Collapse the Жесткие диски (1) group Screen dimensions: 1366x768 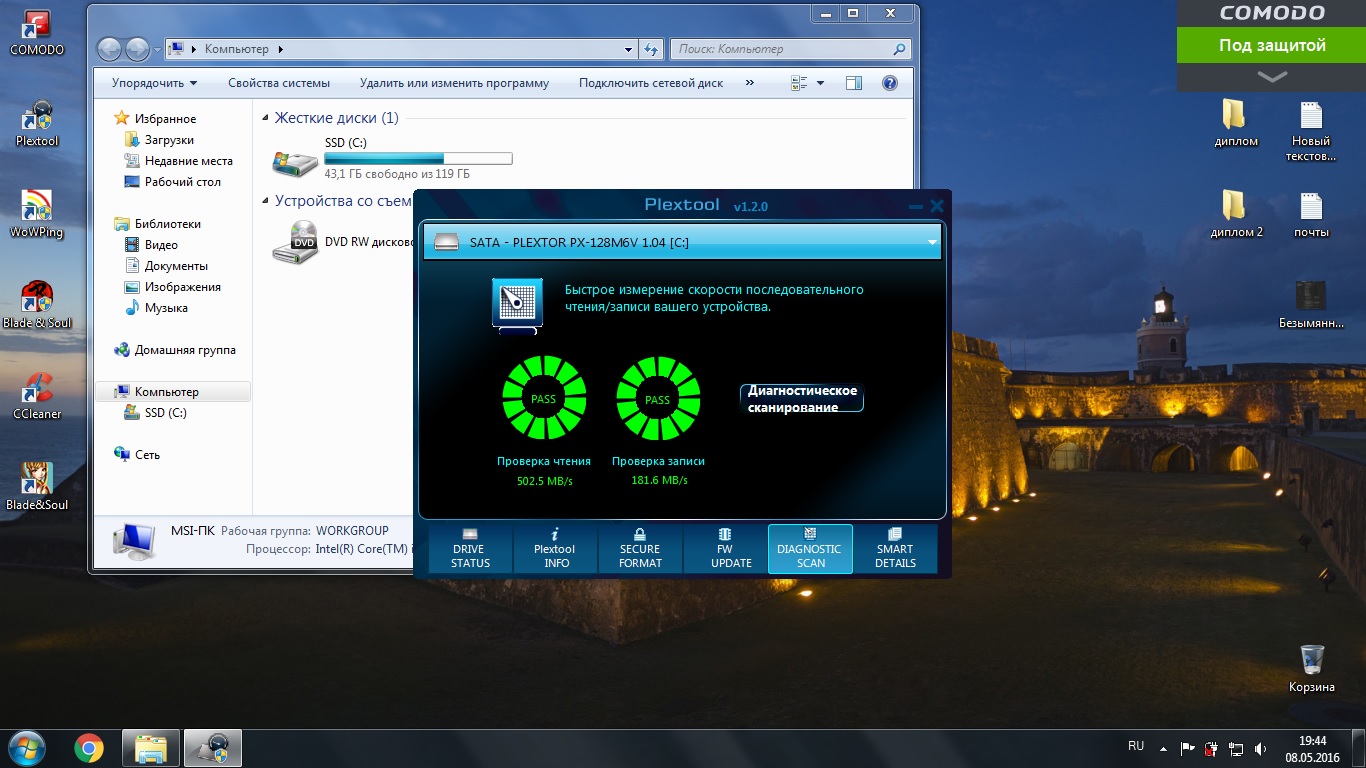coord(265,118)
